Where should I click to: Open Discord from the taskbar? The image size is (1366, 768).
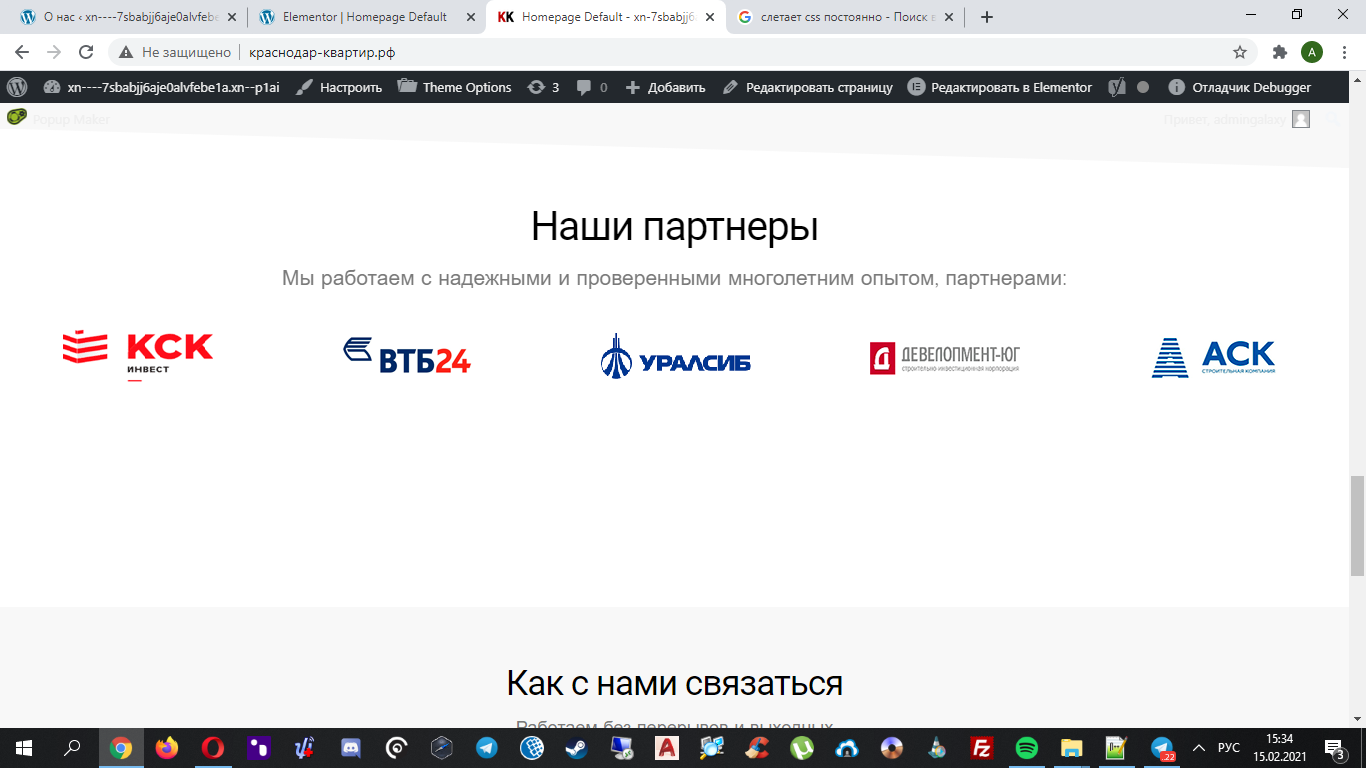pyautogui.click(x=350, y=747)
